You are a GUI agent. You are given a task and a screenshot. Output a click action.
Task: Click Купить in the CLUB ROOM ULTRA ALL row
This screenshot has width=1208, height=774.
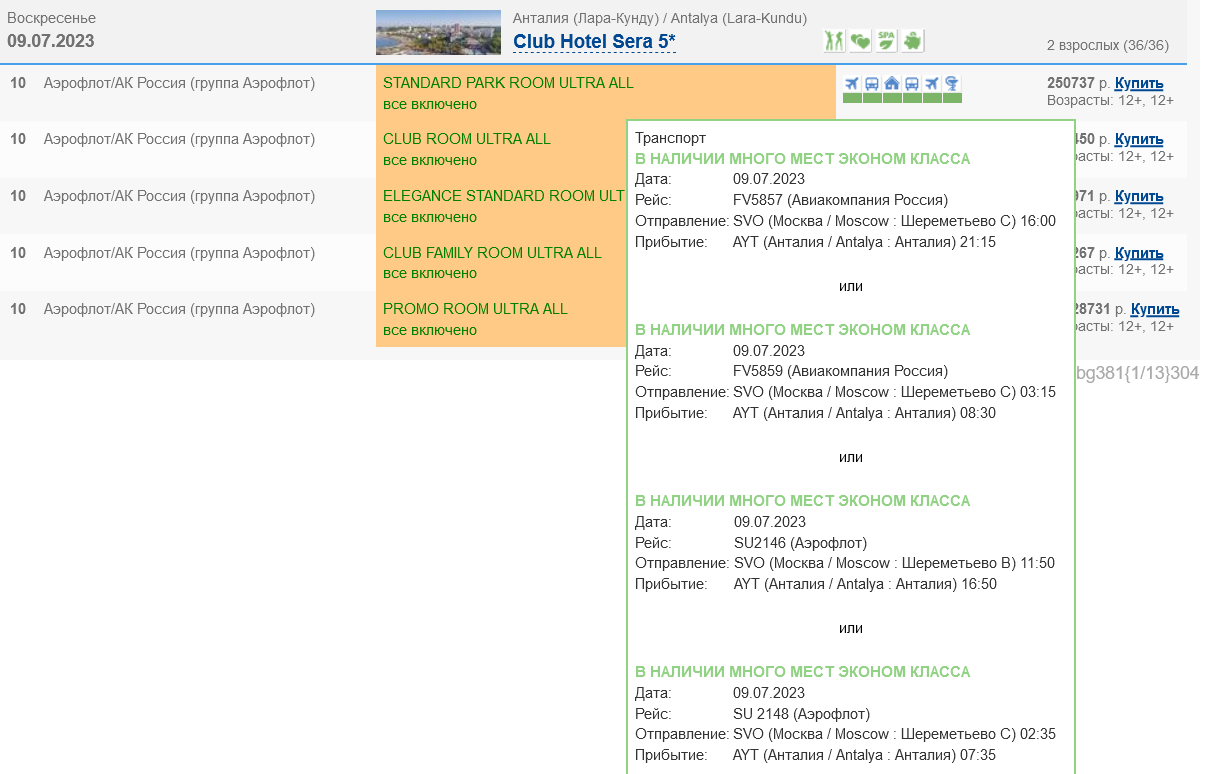pyautogui.click(x=1139, y=139)
